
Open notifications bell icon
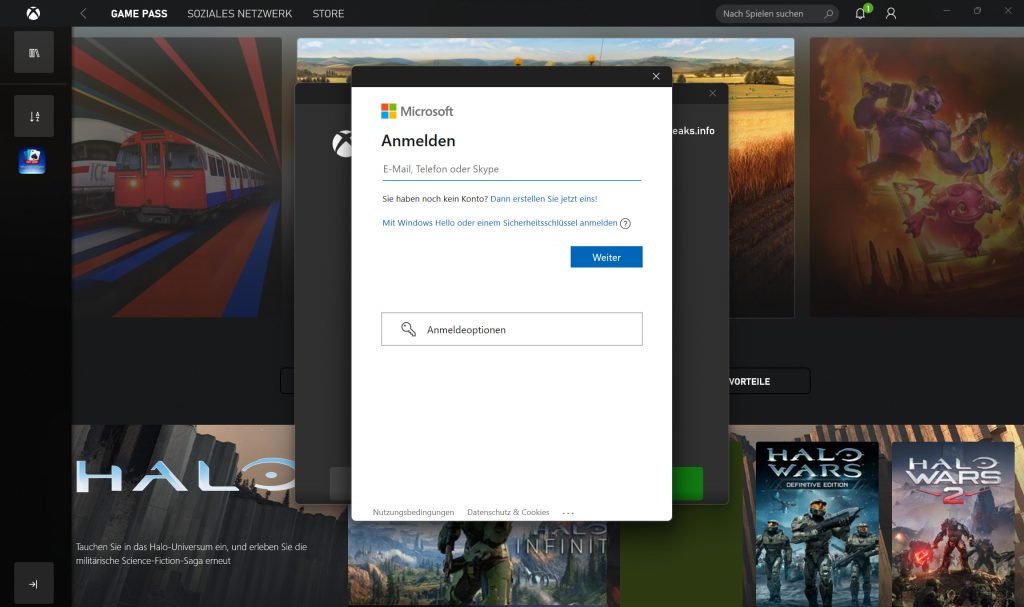pyautogui.click(x=861, y=13)
